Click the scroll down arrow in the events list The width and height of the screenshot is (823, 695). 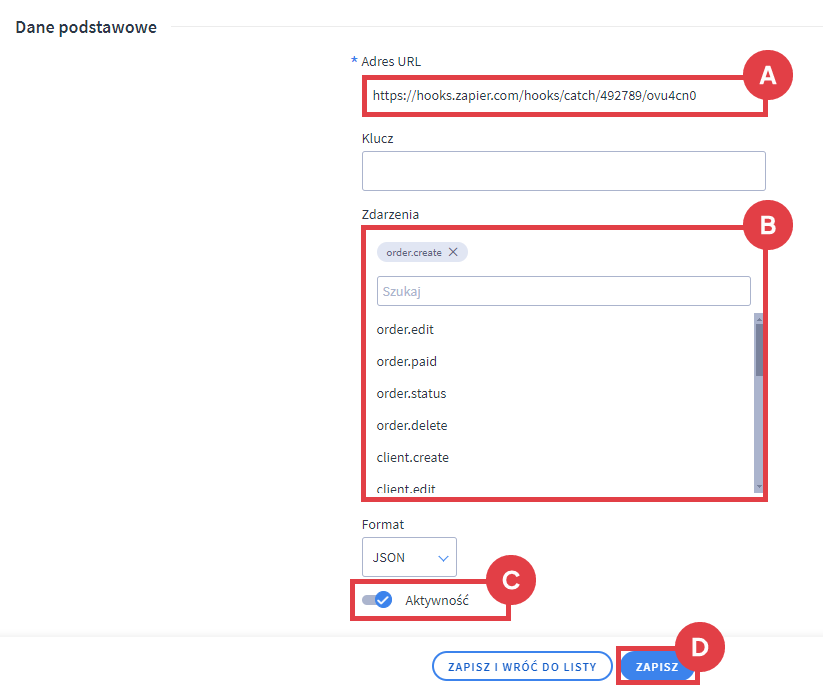759,487
